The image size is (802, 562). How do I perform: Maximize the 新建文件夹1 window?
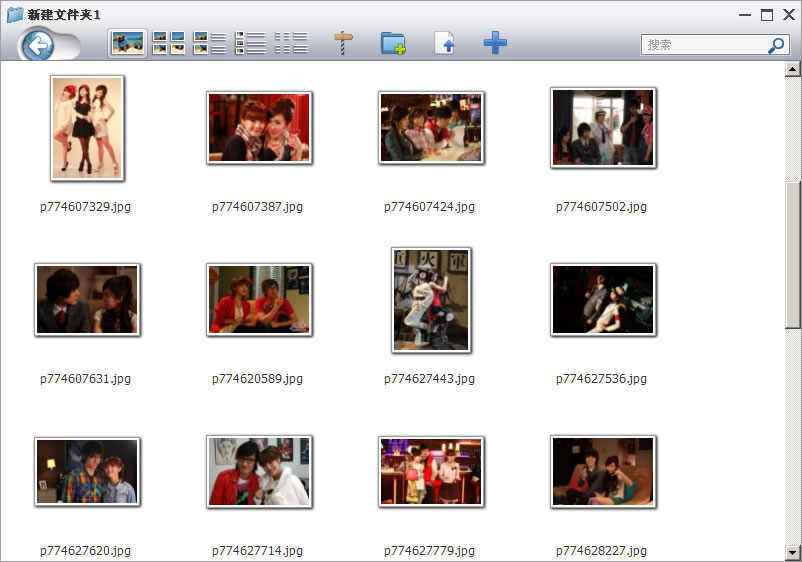[x=767, y=15]
